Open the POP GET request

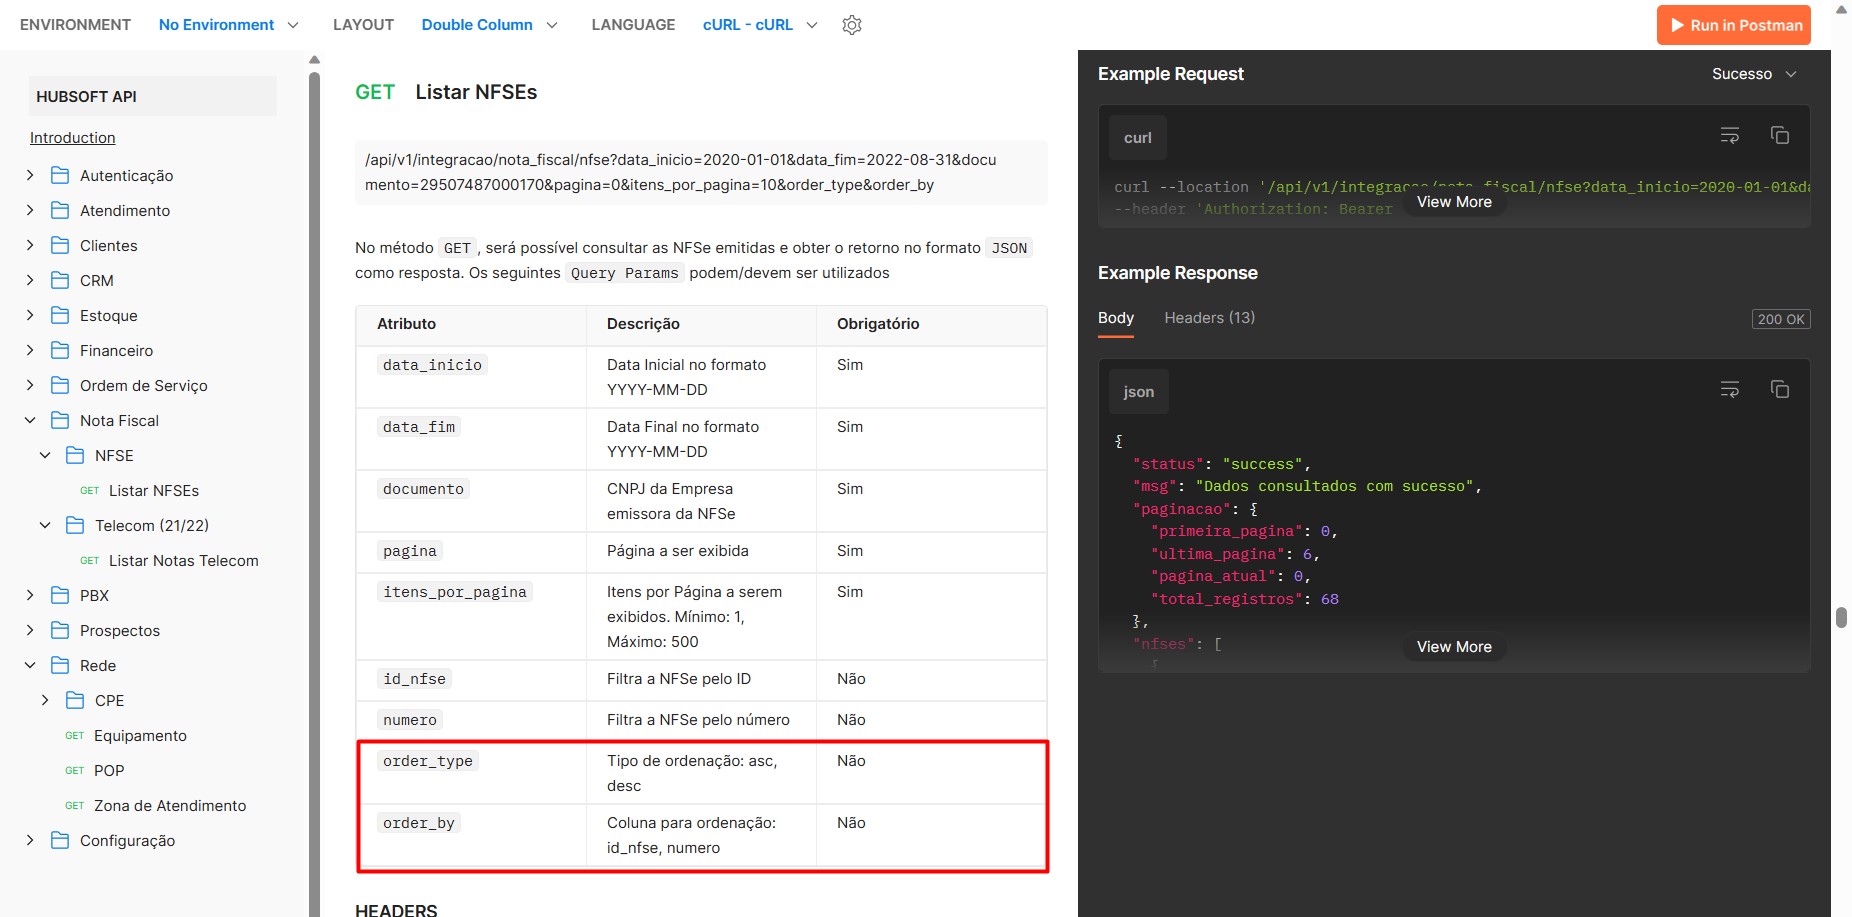click(109, 770)
